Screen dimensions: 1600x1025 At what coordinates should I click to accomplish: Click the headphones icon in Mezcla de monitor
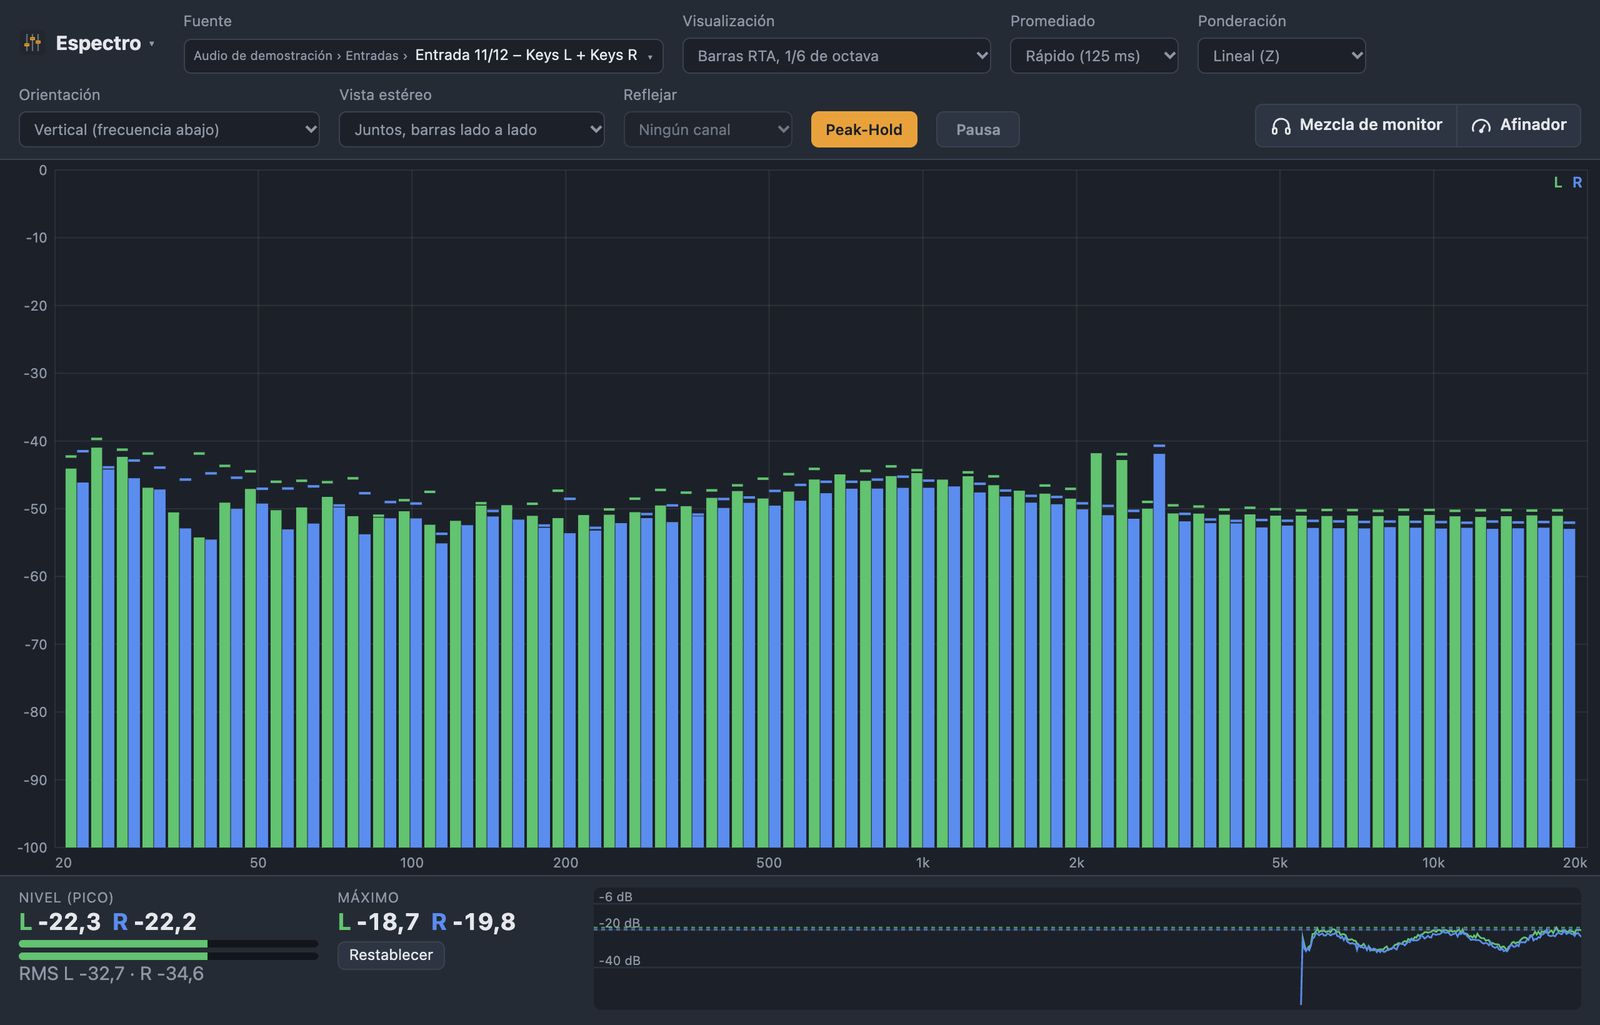pyautogui.click(x=1280, y=126)
